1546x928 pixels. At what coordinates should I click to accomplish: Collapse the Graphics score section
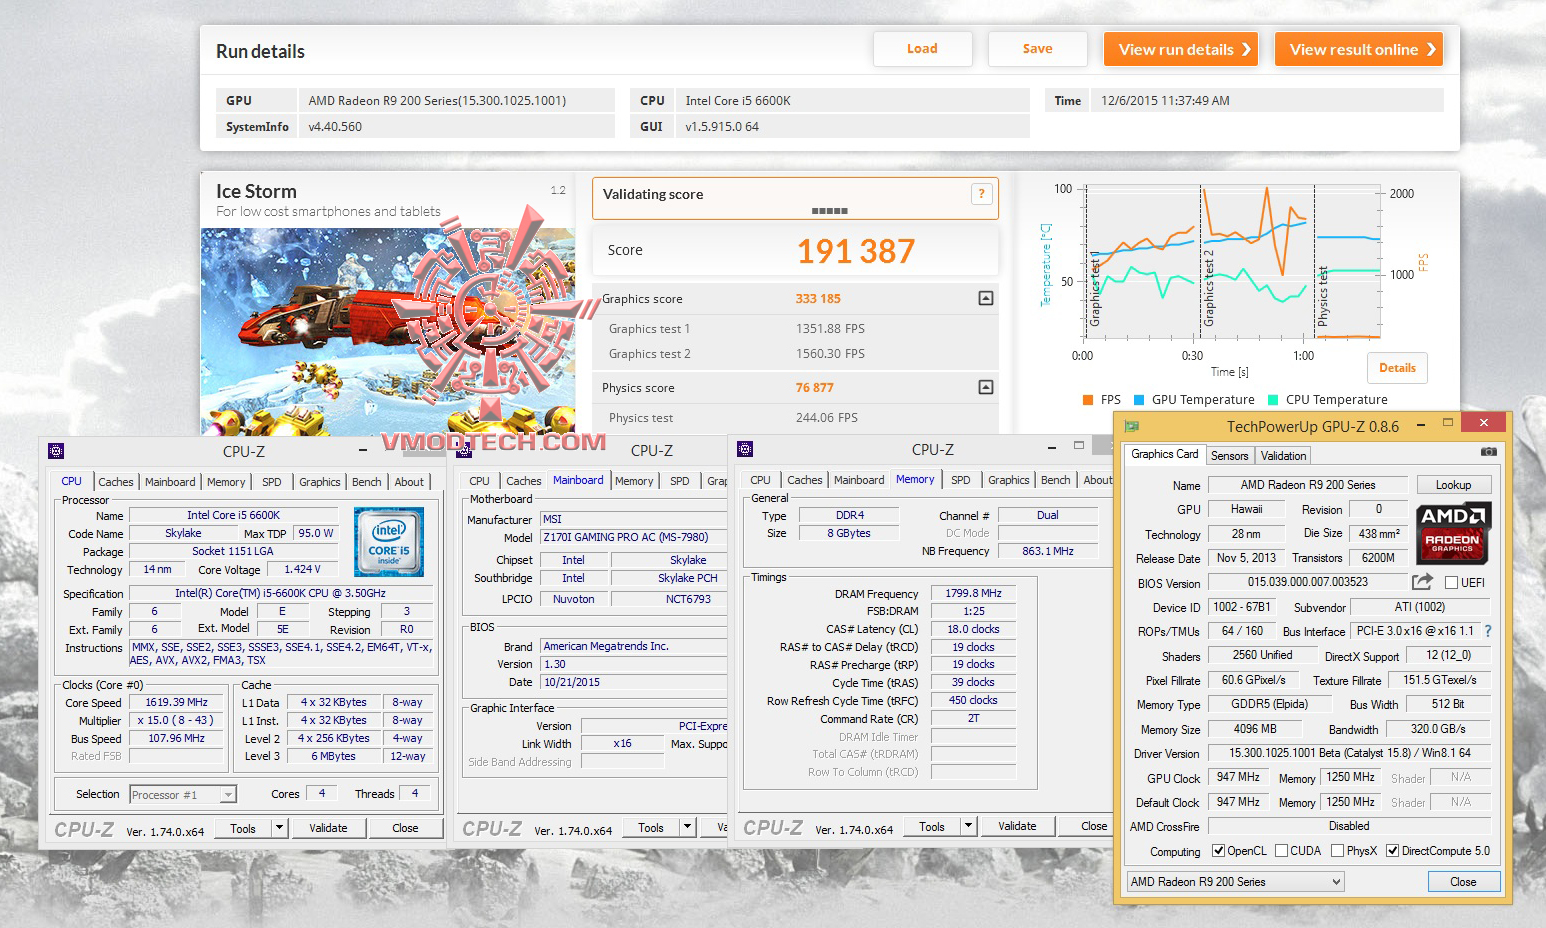(x=986, y=298)
